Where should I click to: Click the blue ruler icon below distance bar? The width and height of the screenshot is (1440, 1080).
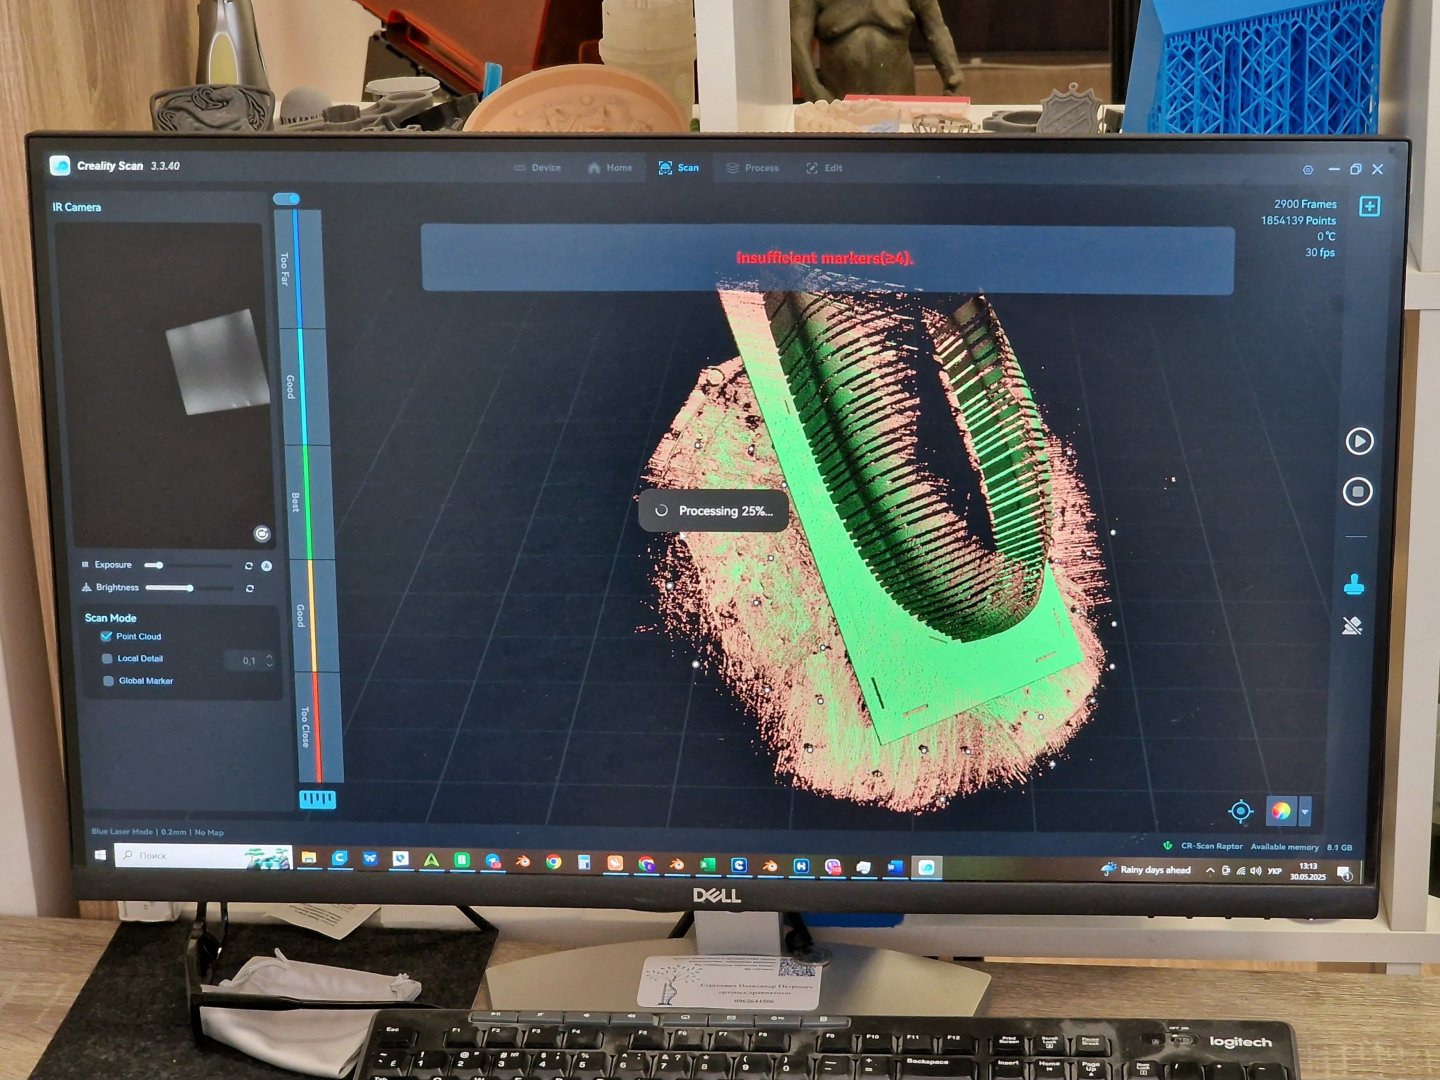pos(317,799)
